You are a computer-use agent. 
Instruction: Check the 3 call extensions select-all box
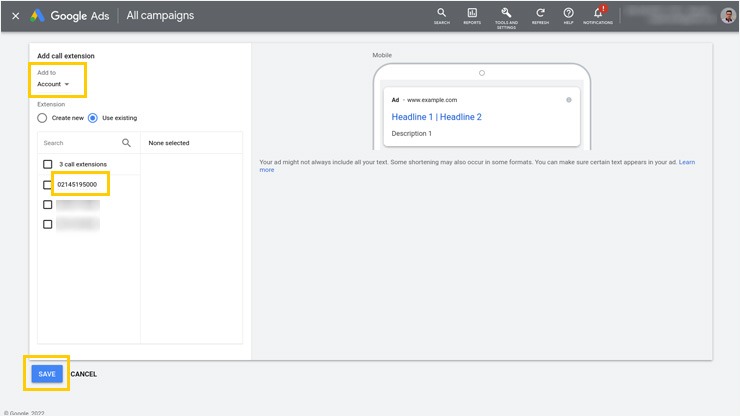(48, 164)
